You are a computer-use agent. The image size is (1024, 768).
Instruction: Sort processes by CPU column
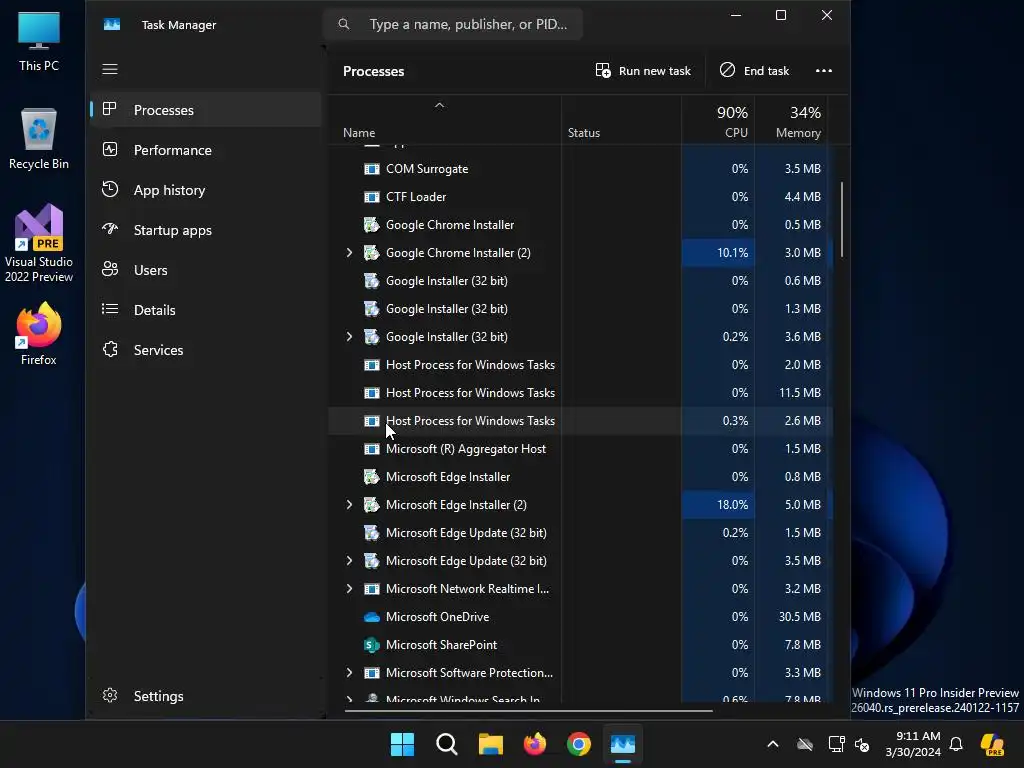[718, 121]
